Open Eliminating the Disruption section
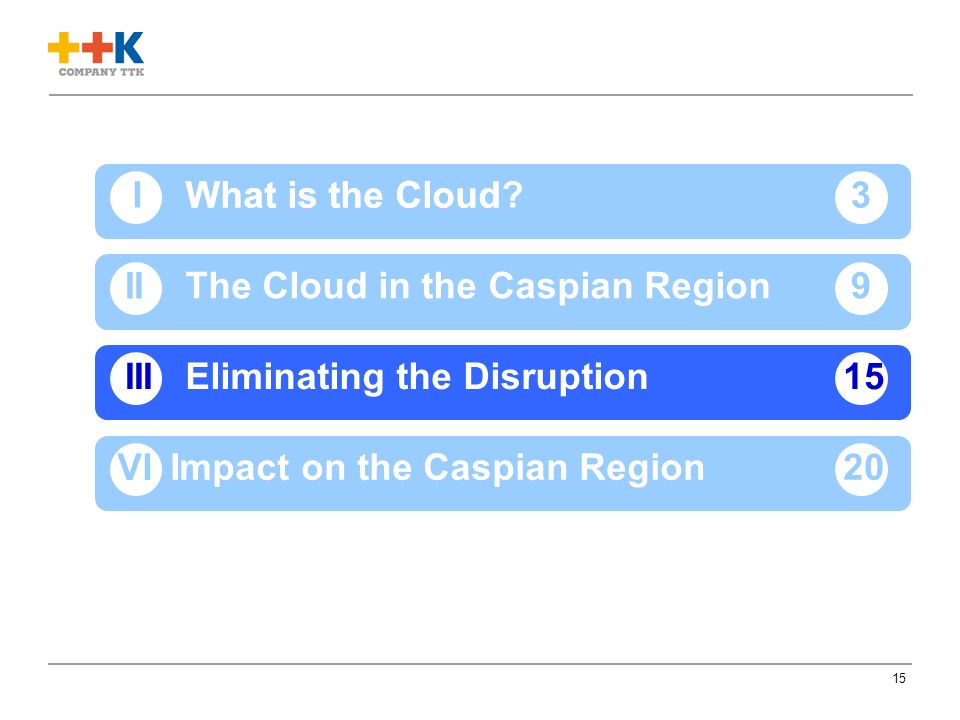 (416, 377)
